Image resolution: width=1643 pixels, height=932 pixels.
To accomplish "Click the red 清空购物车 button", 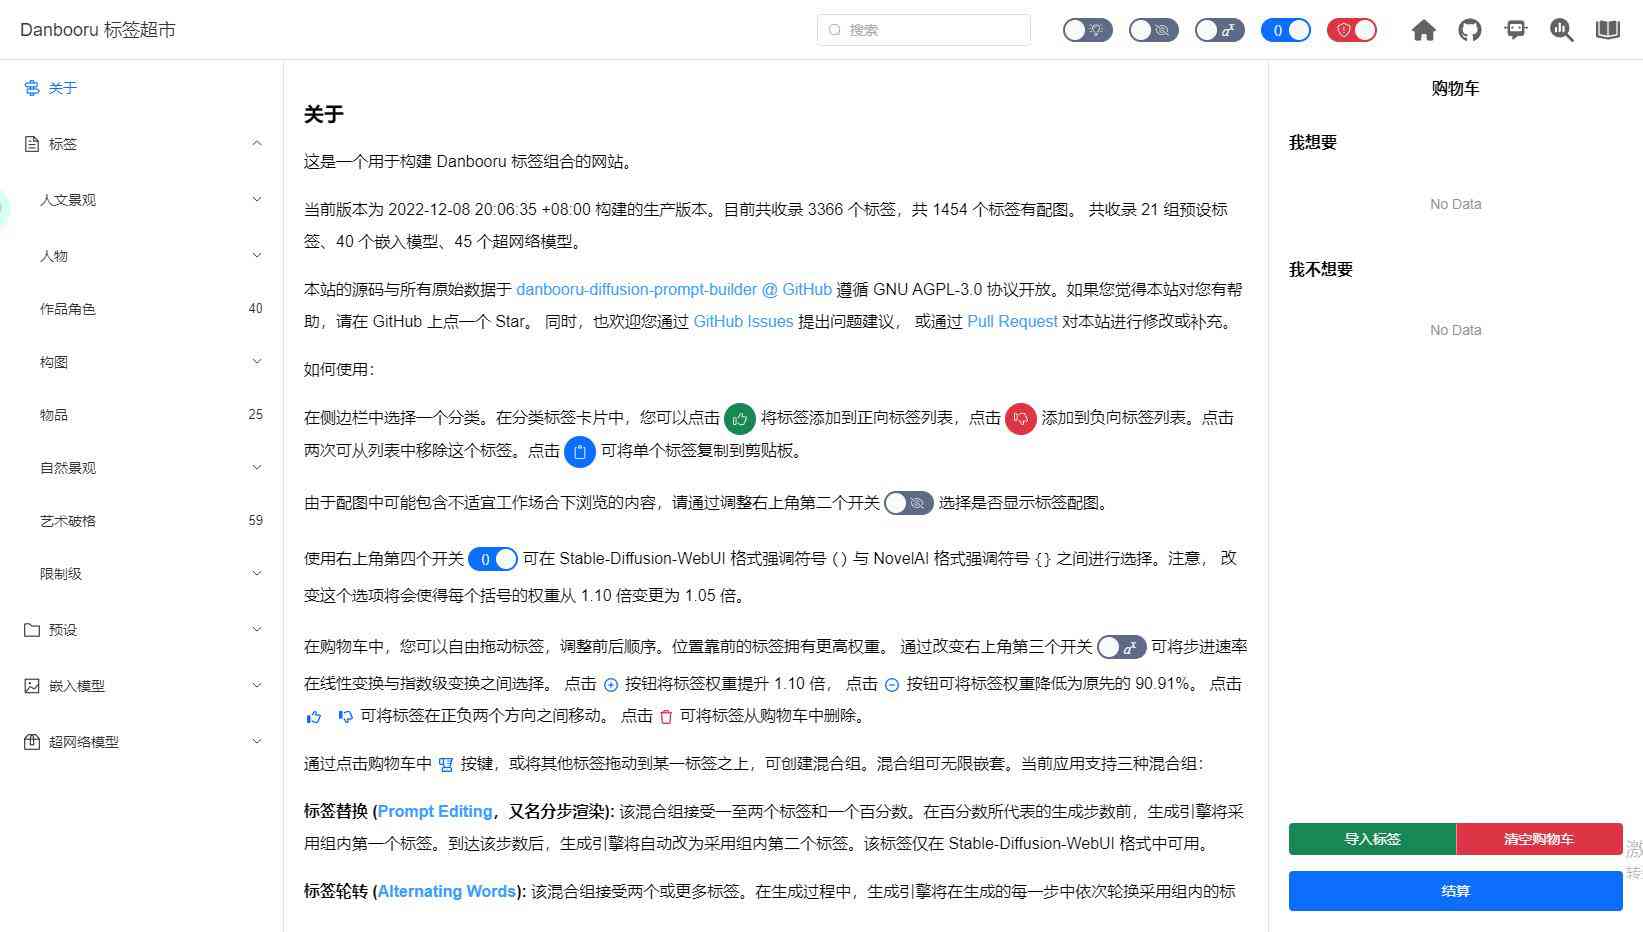I will click(1539, 839).
